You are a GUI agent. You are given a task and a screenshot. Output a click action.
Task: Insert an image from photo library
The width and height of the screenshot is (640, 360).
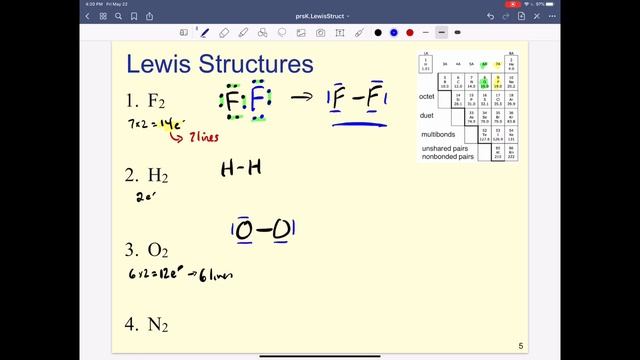(301, 33)
